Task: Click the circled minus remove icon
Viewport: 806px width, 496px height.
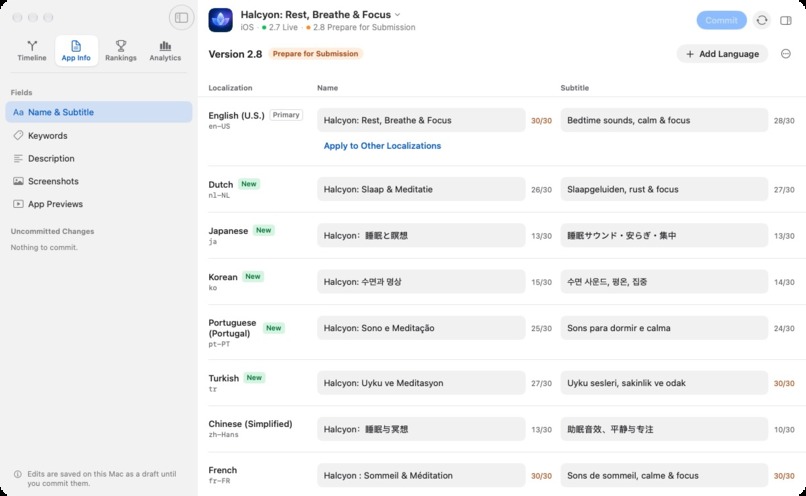Action: 785,54
